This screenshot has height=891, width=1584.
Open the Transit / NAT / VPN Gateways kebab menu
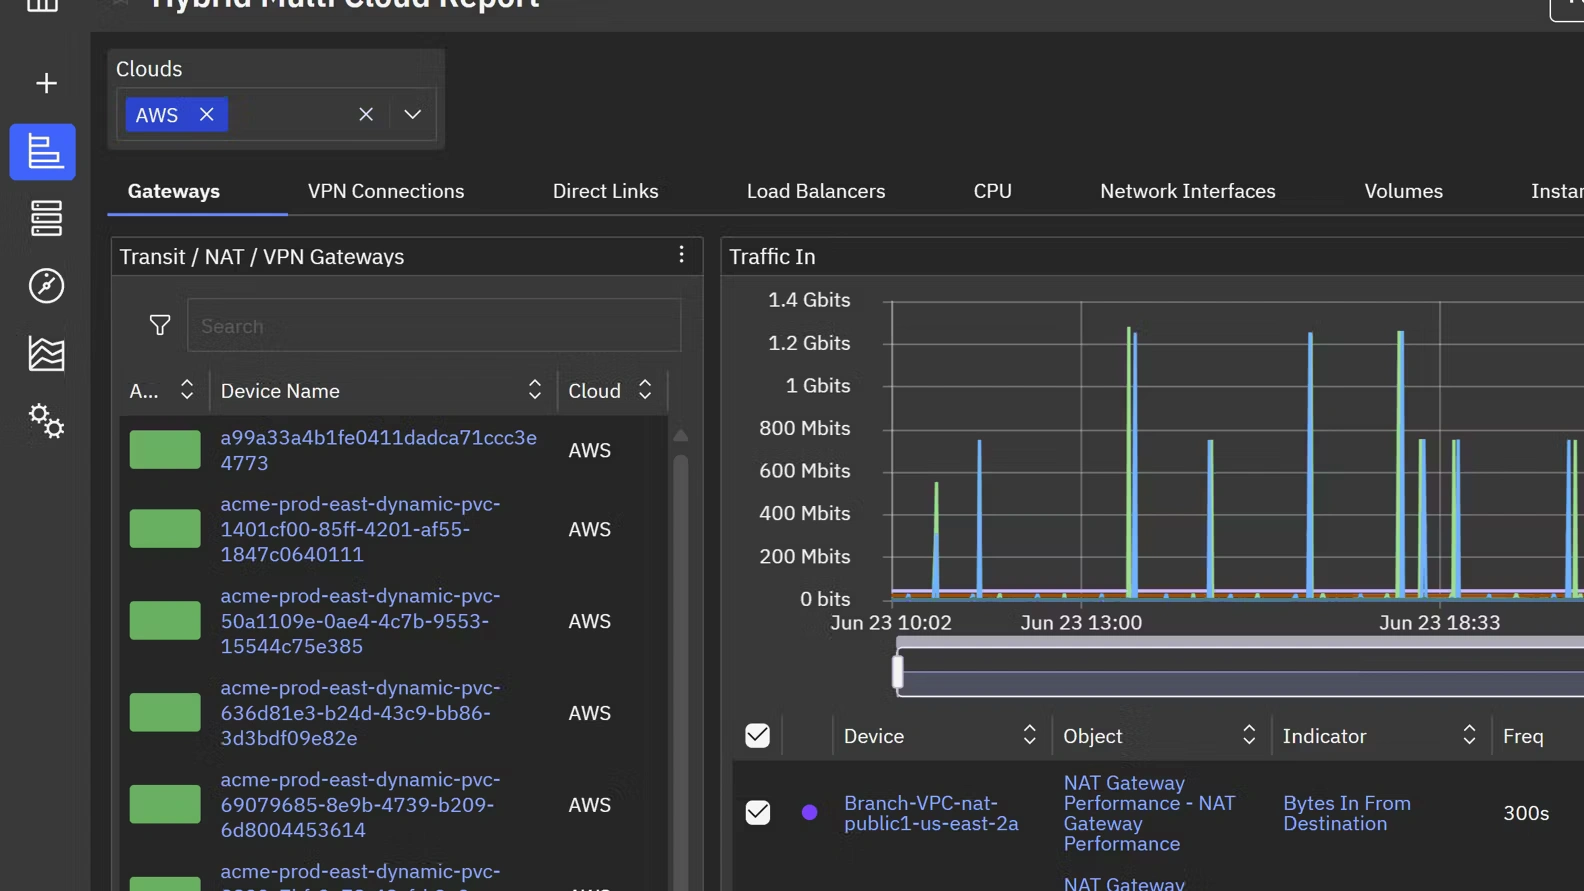(681, 255)
